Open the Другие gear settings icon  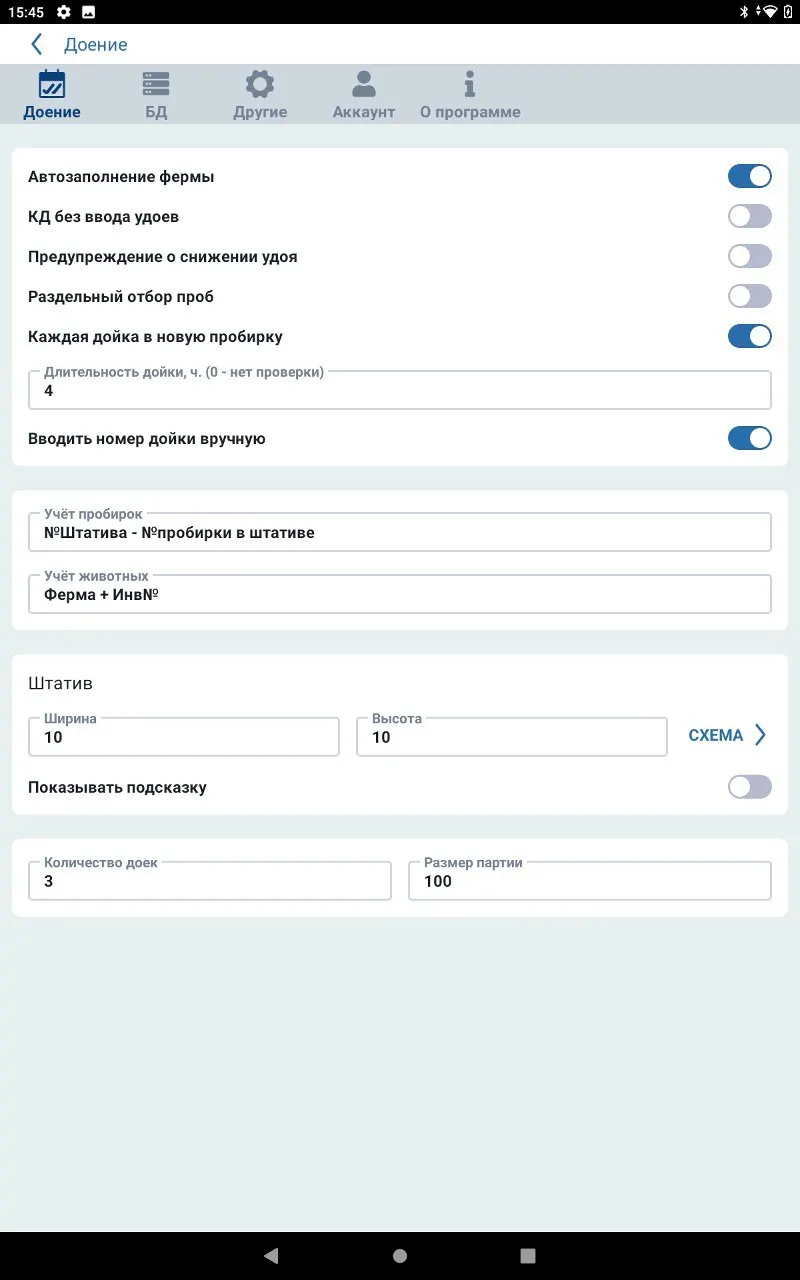click(x=260, y=84)
